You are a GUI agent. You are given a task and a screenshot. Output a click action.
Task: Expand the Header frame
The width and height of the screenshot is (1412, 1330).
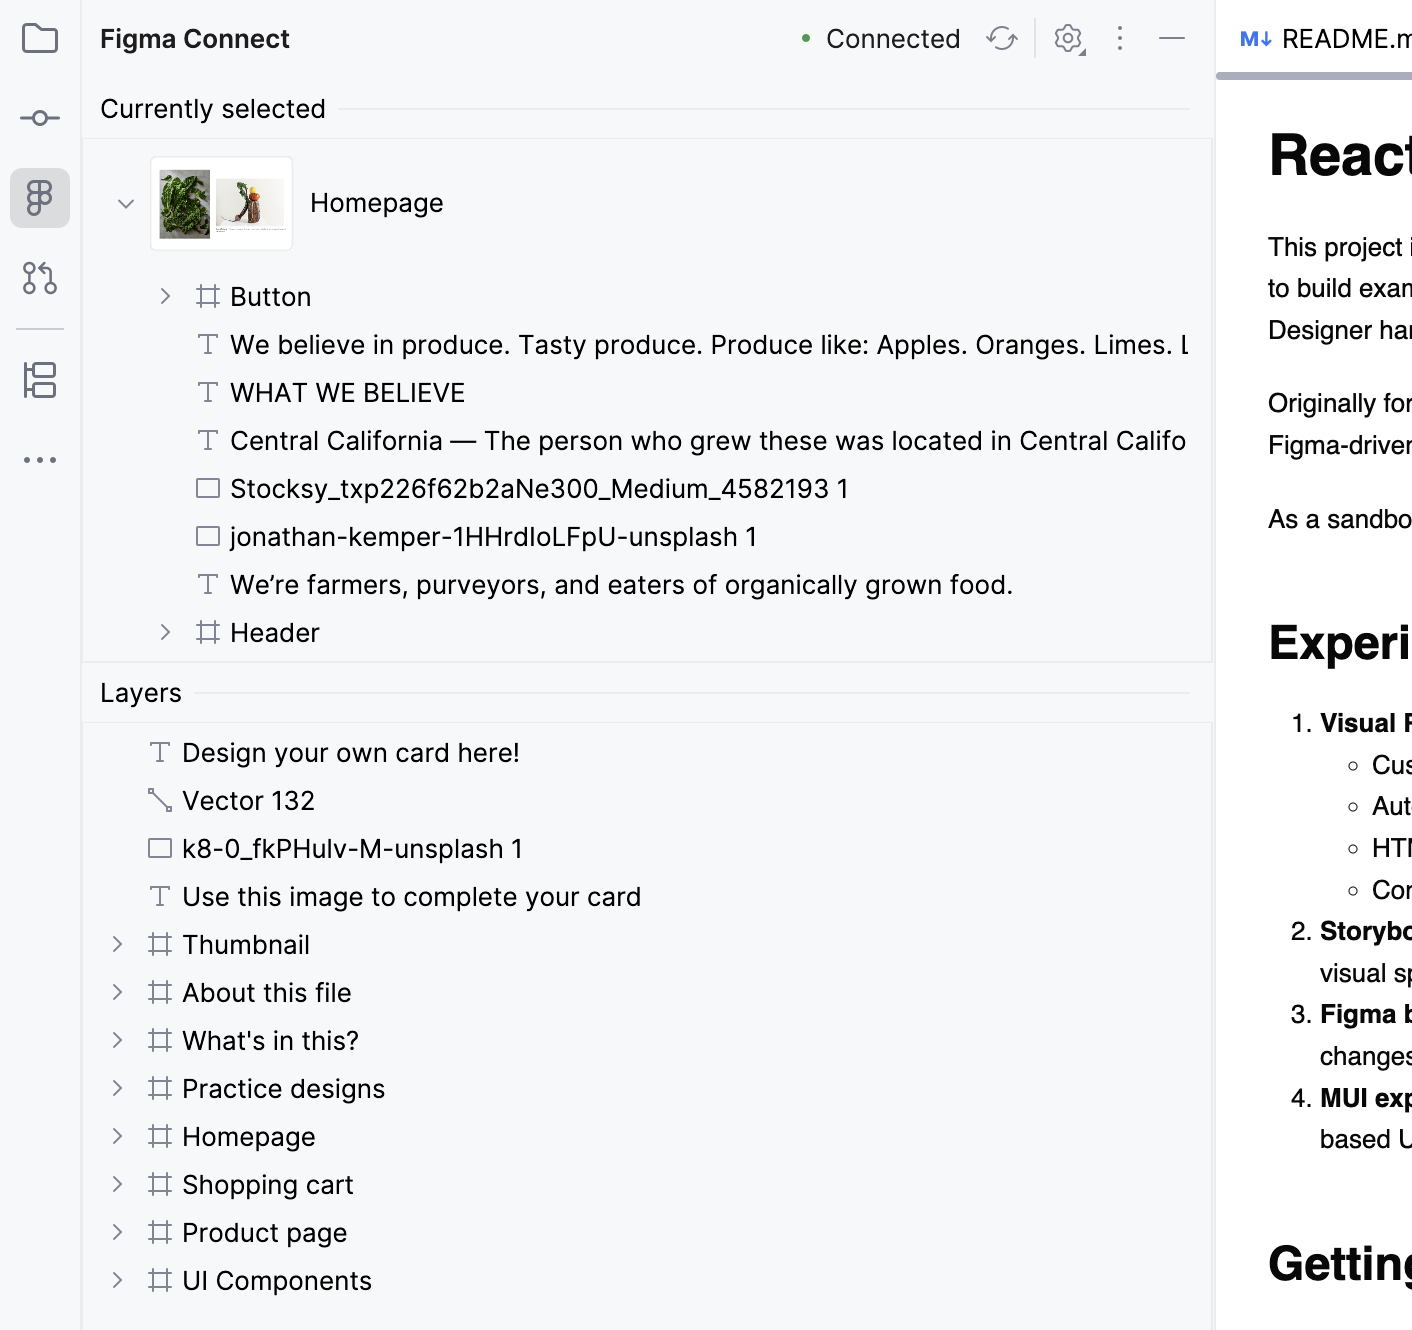pos(165,632)
